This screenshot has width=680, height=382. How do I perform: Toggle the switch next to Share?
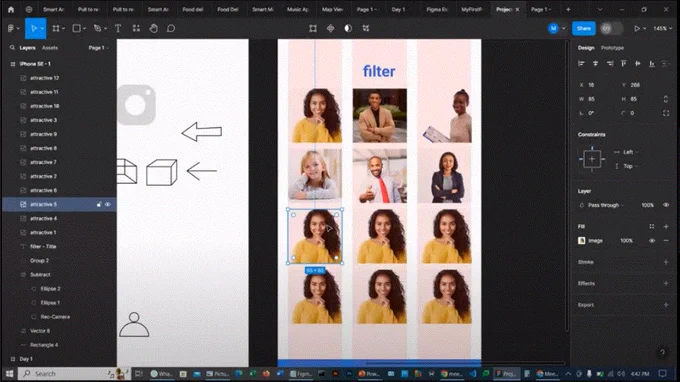coord(611,28)
